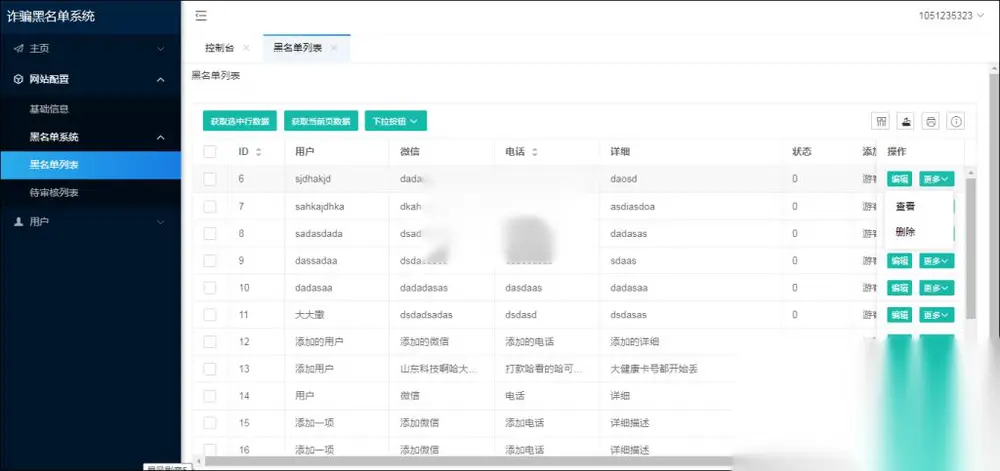Sort by 电话 column arrows
1000x471 pixels.
point(534,152)
